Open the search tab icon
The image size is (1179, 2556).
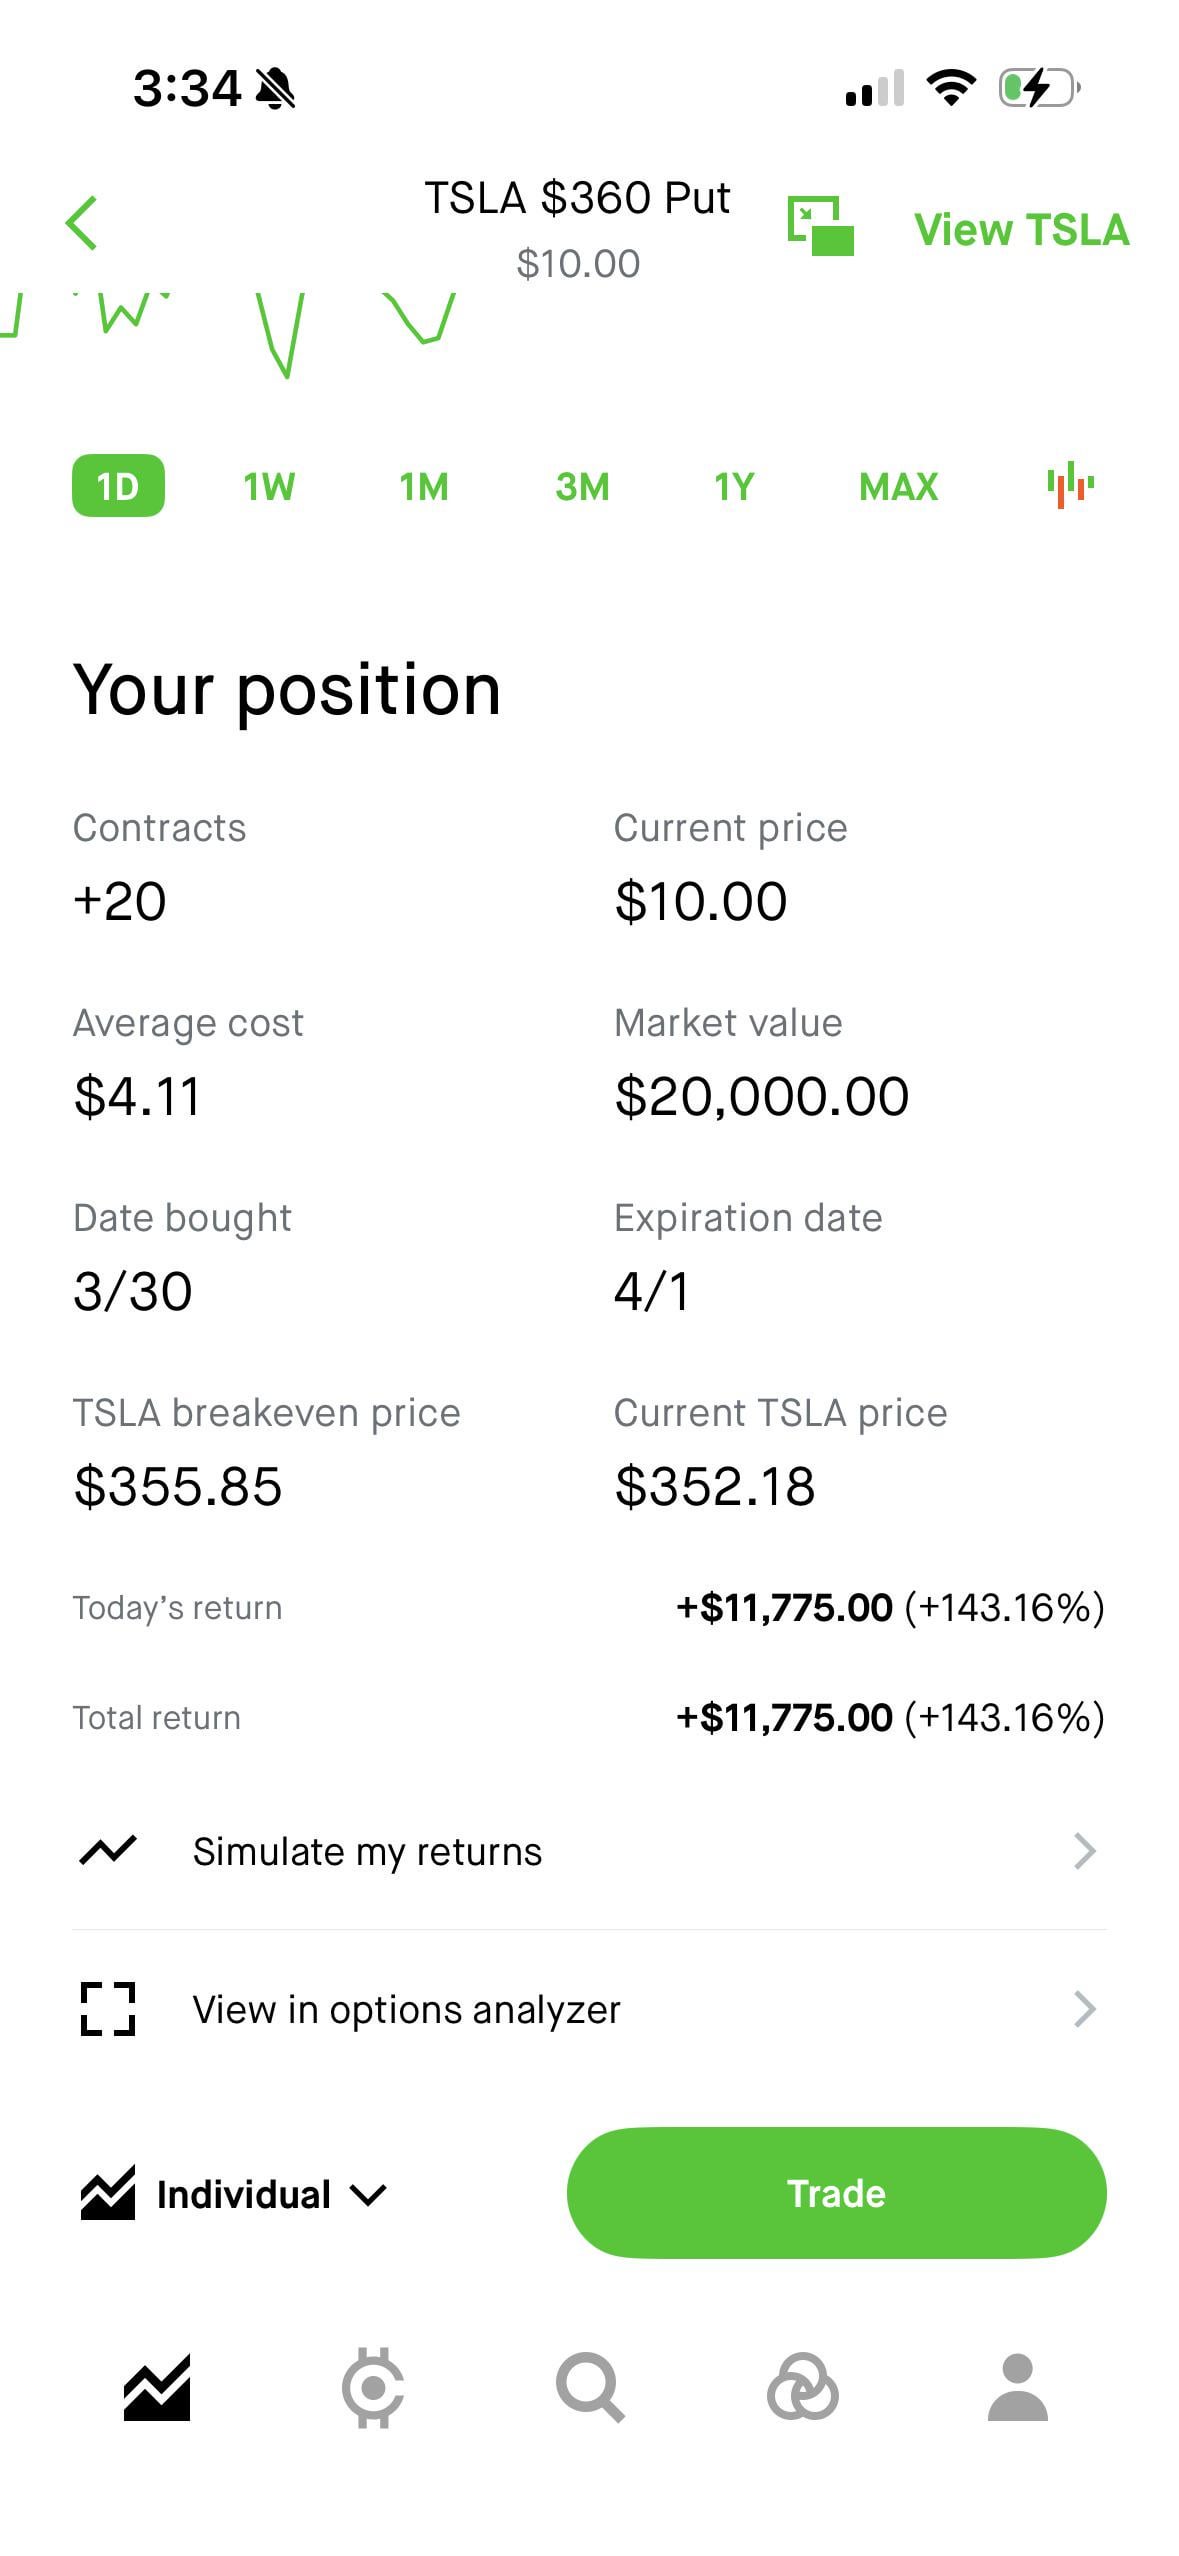click(x=590, y=2388)
